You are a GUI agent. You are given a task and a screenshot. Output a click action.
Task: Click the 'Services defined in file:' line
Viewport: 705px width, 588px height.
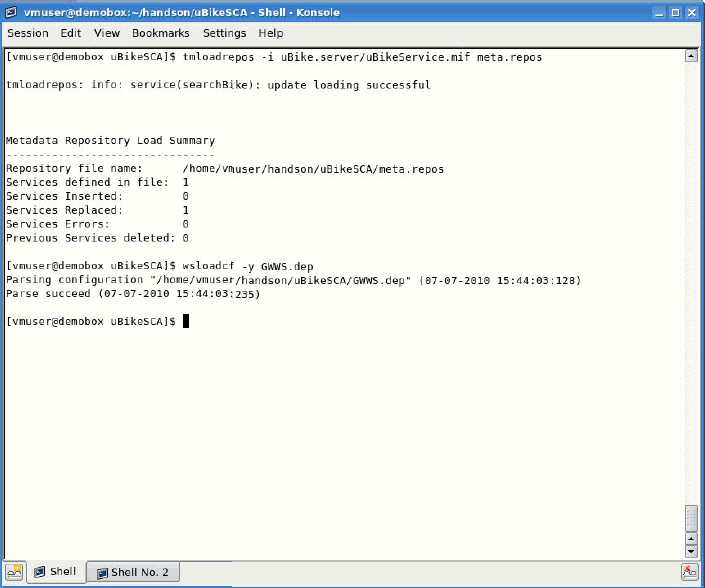coord(98,182)
